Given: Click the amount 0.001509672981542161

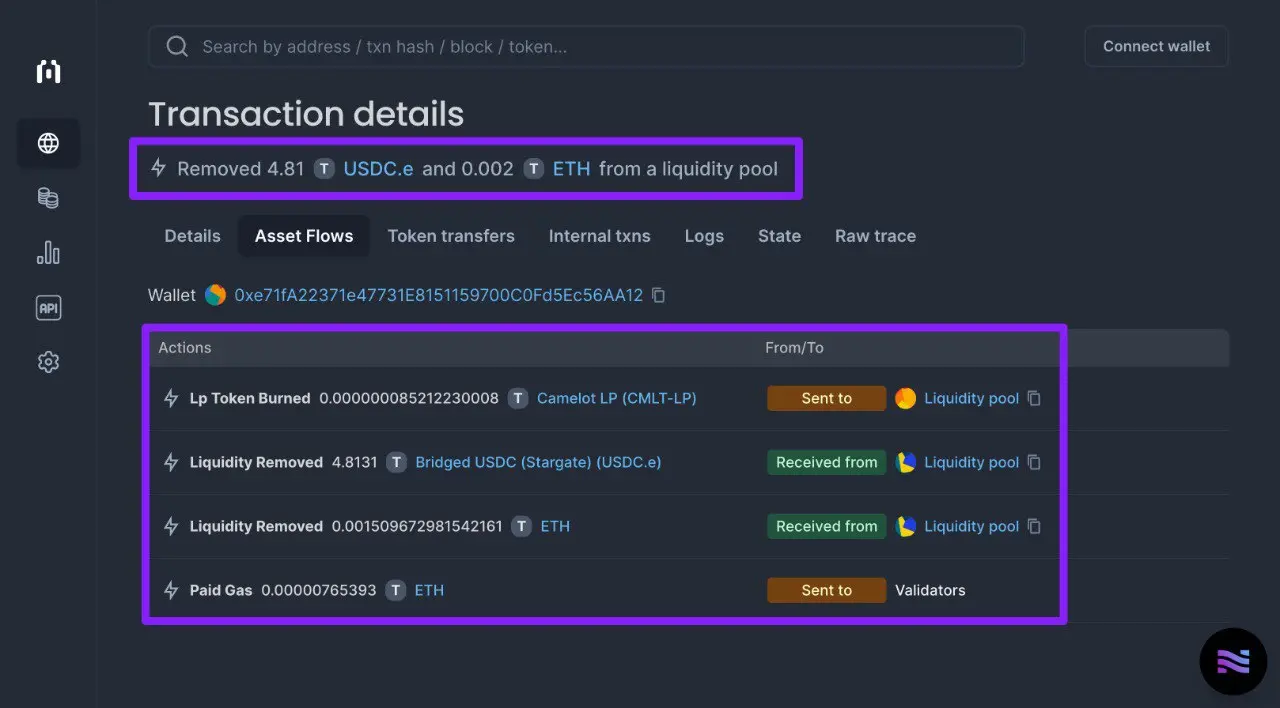Looking at the screenshot, I should 417,526.
